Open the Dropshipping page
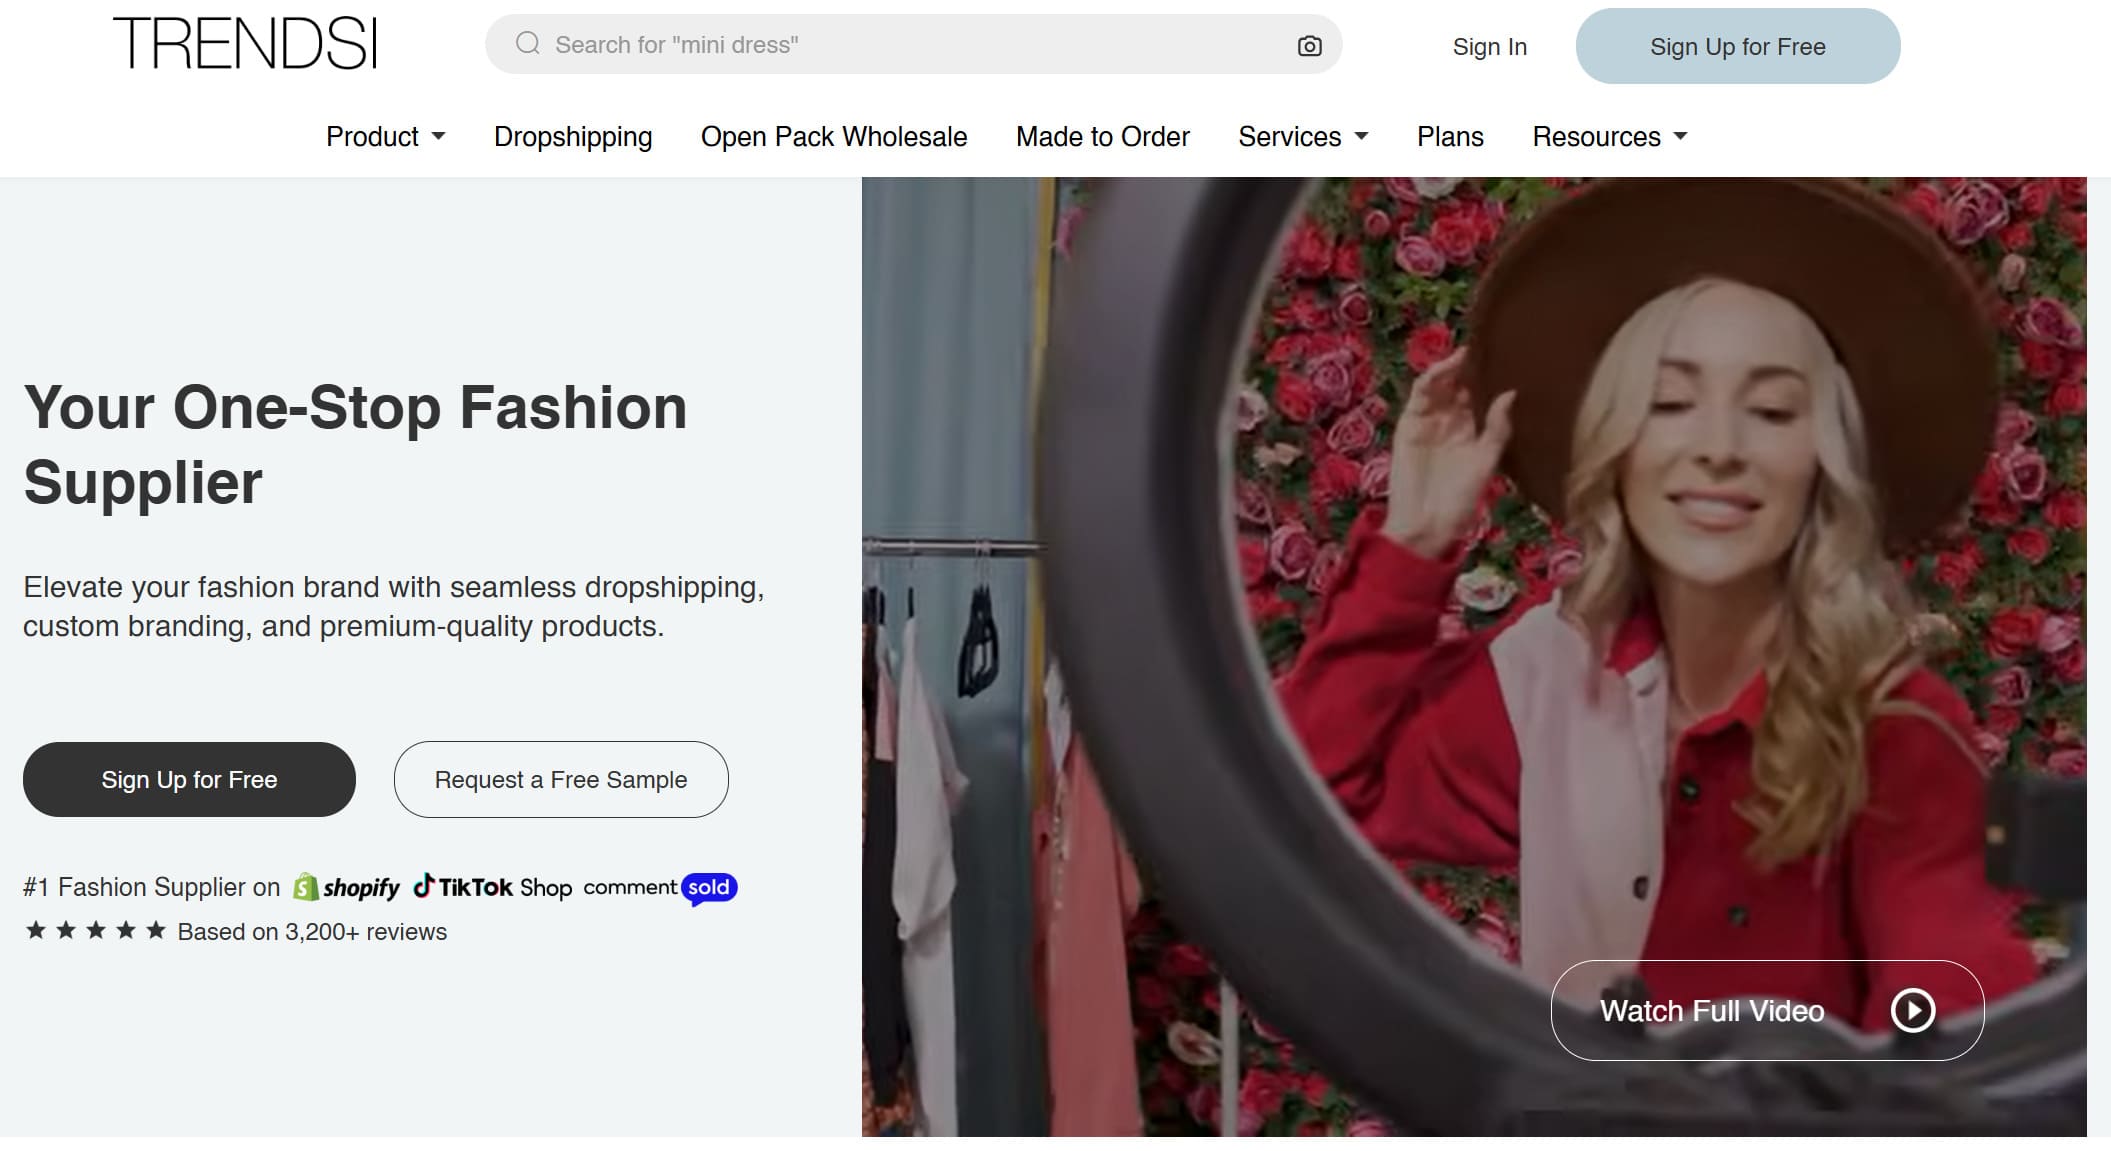2111x1151 pixels. pyautogui.click(x=573, y=136)
